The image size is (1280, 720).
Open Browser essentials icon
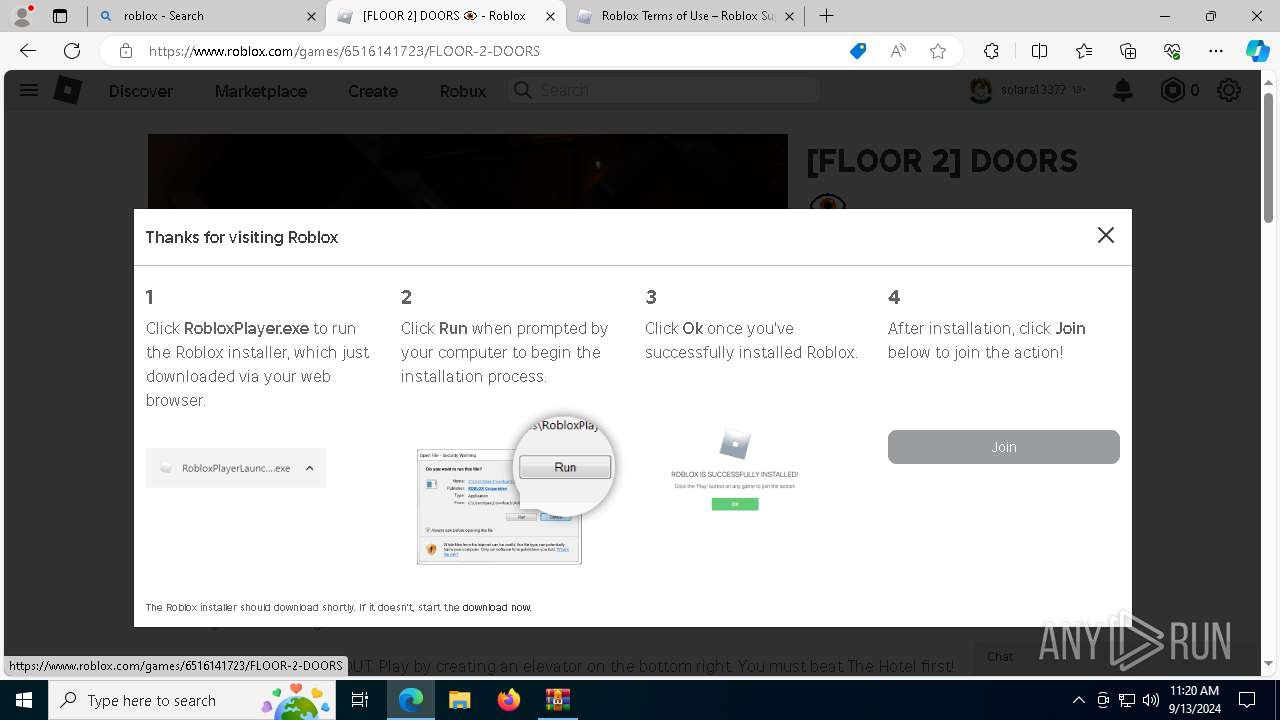pos(1172,51)
